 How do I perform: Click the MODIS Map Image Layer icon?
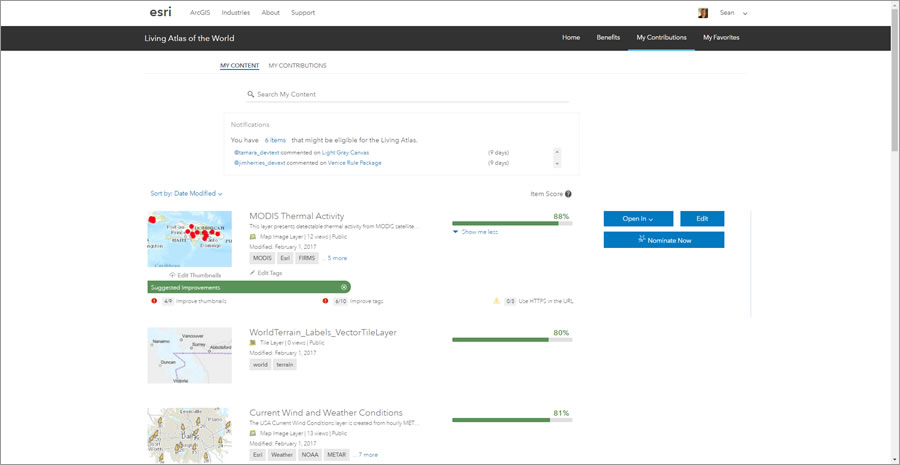coord(253,237)
